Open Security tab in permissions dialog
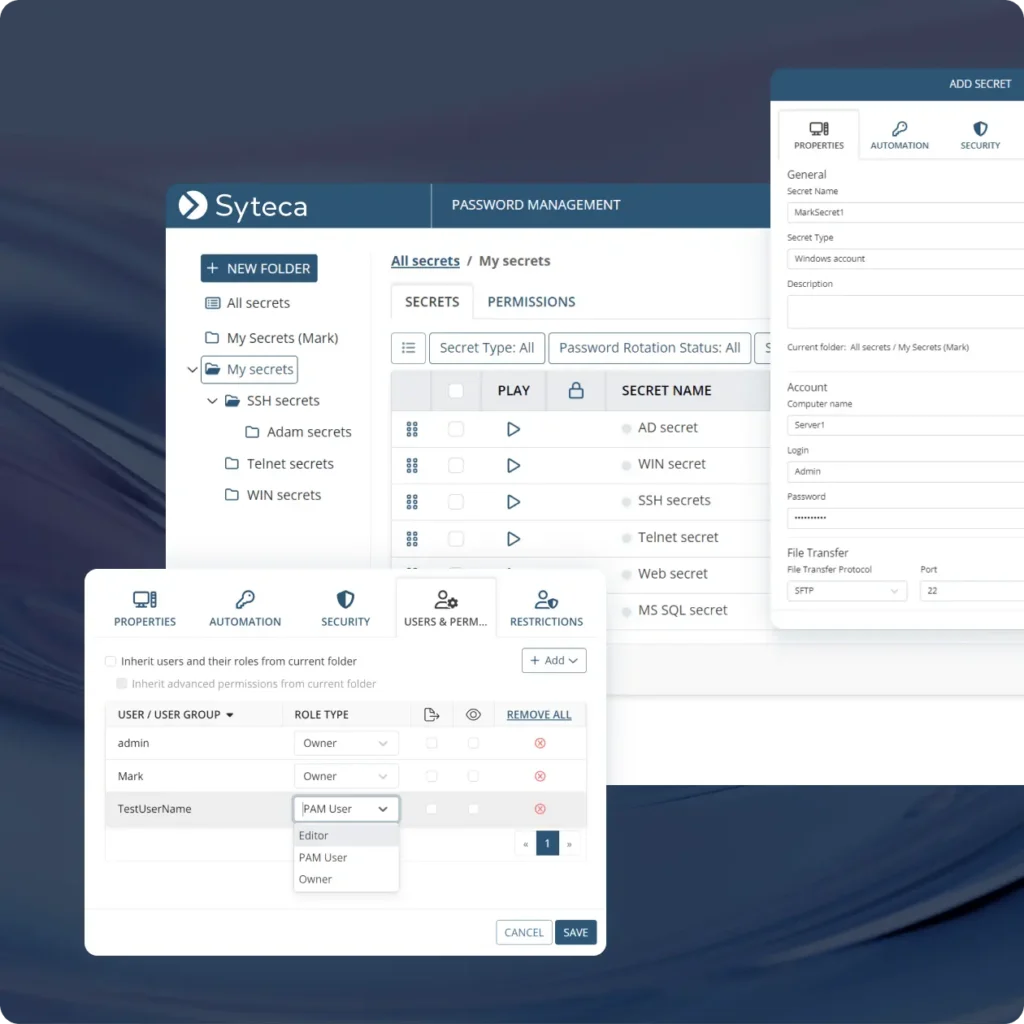Screen dimensions: 1024x1024 [345, 608]
